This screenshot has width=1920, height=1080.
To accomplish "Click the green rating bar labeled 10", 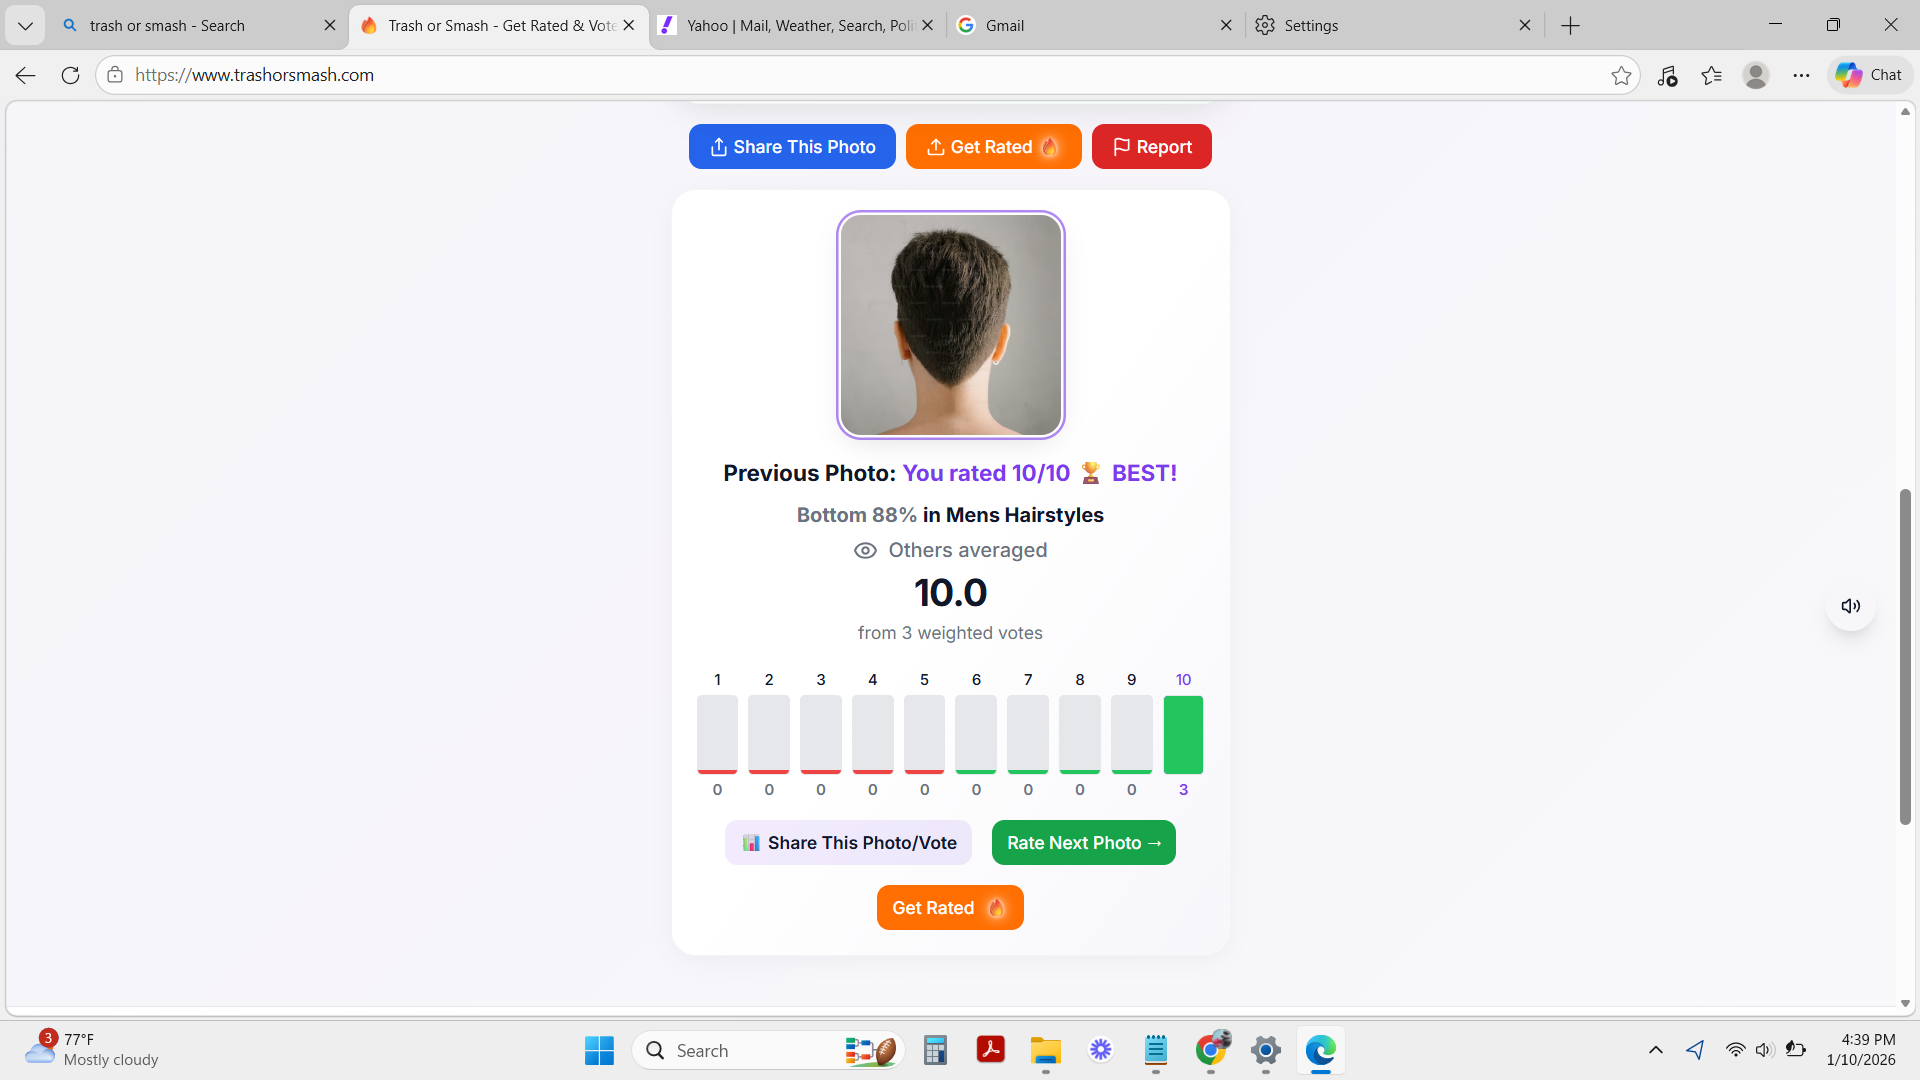I will [1183, 735].
